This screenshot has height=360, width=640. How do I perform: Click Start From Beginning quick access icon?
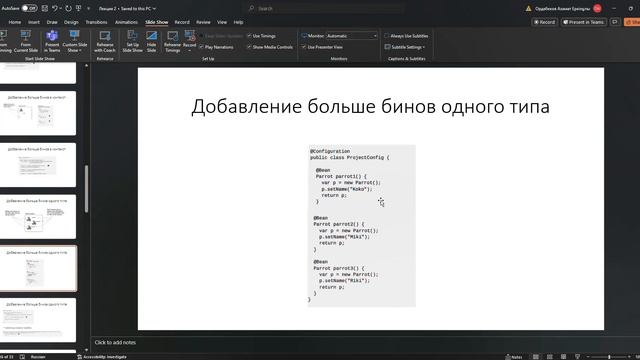(78, 8)
